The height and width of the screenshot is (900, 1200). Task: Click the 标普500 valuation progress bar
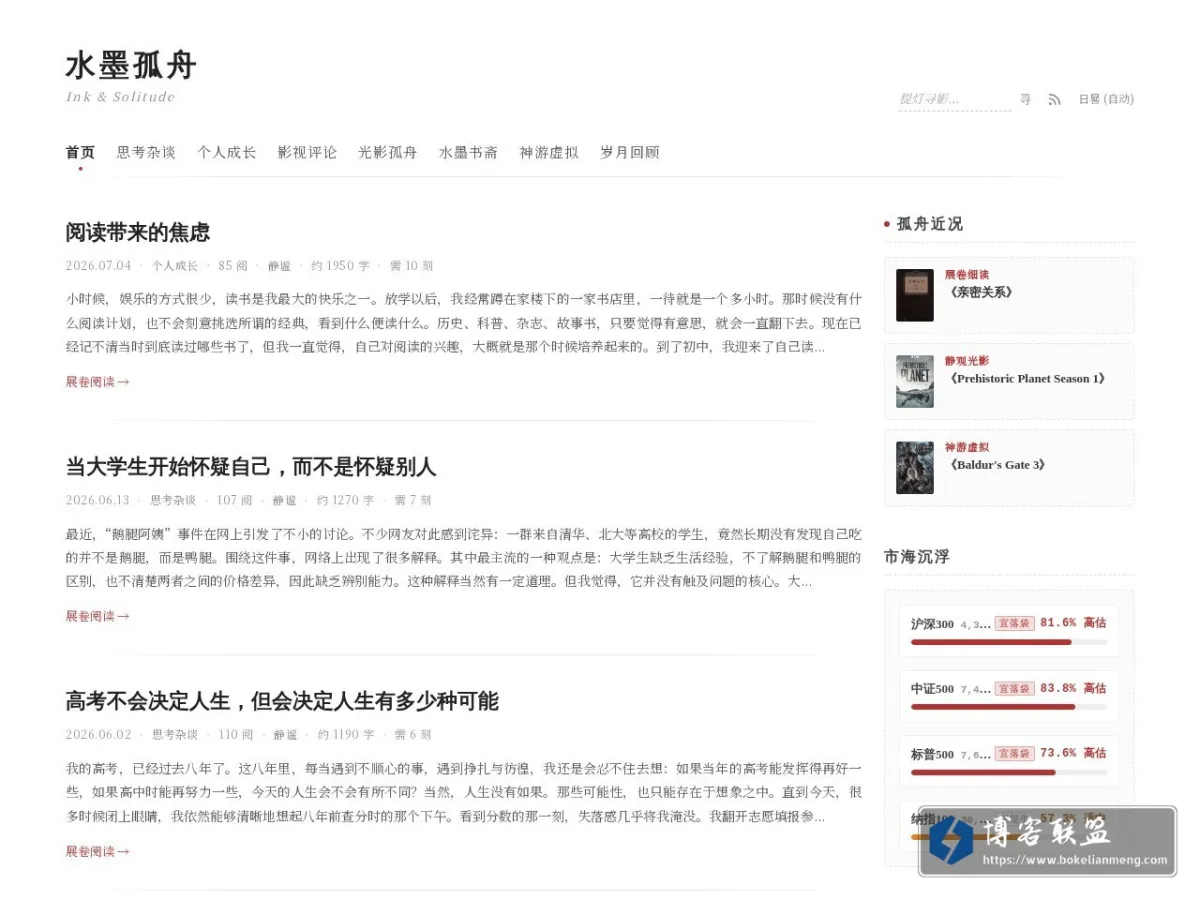pos(1008,772)
